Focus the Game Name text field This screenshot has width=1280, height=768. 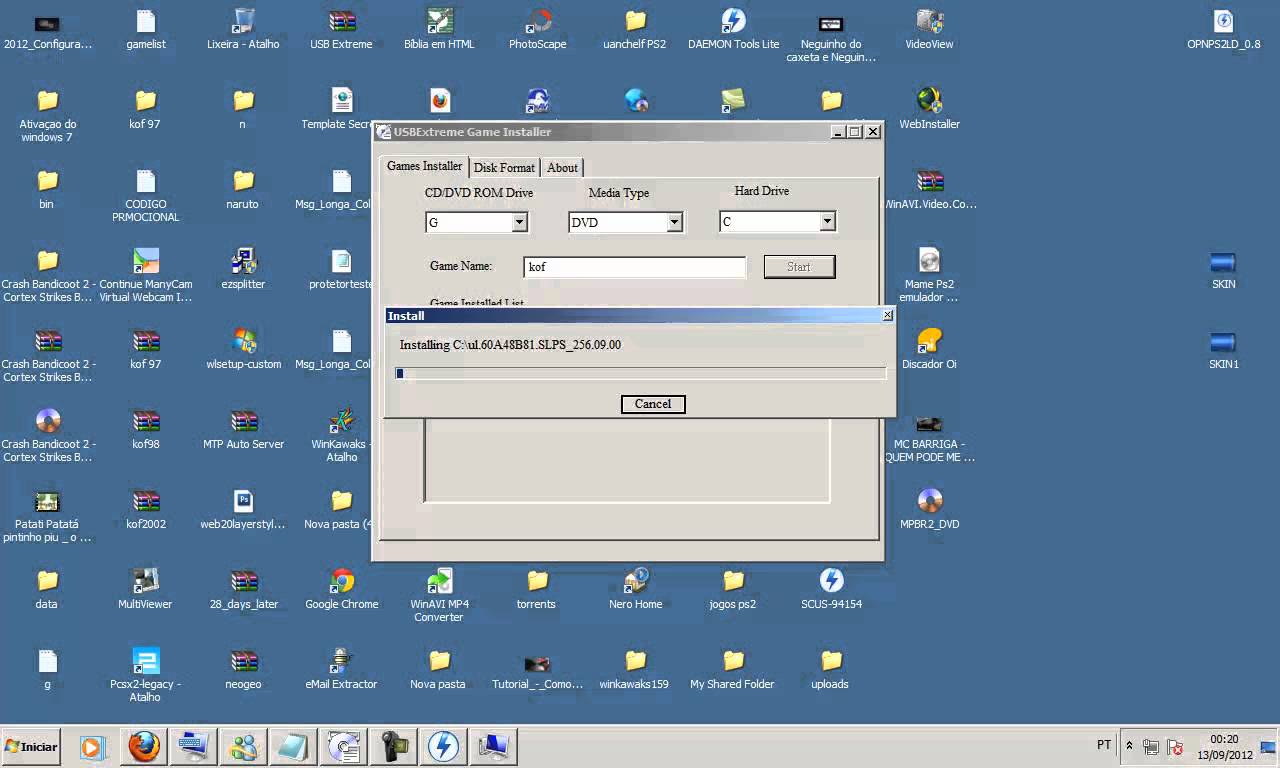[x=635, y=267]
